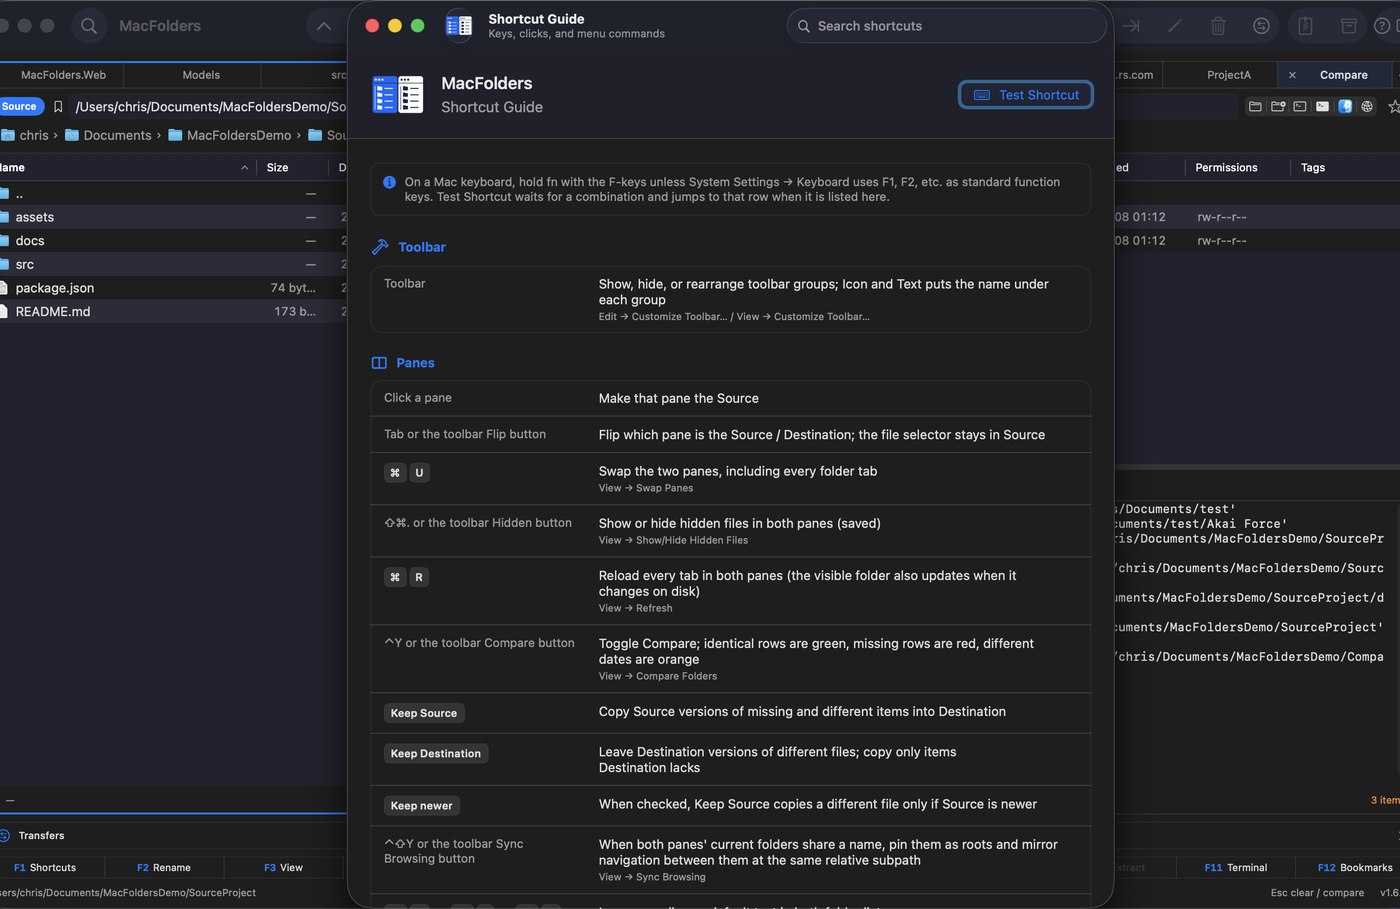Click F2 Rename in function key bar

click(x=164, y=867)
